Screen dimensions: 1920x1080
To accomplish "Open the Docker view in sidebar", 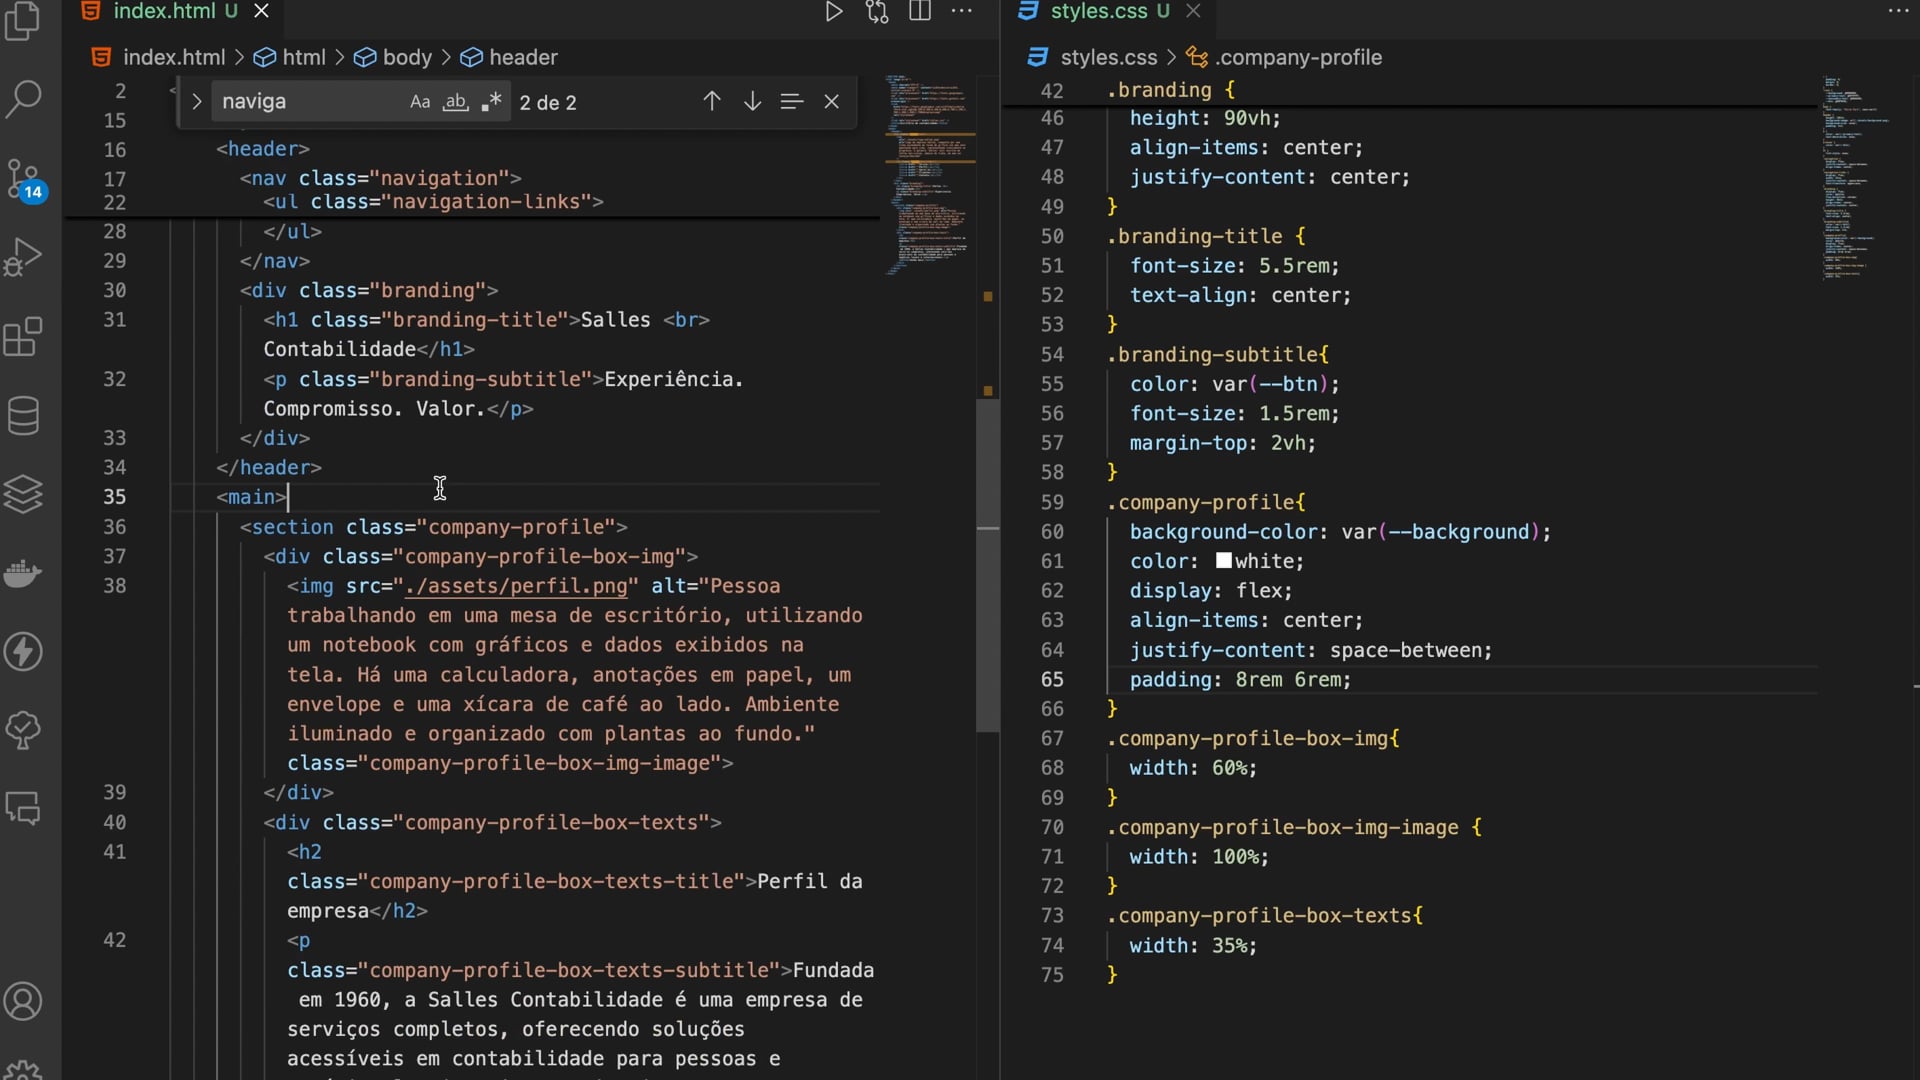I will [x=23, y=573].
